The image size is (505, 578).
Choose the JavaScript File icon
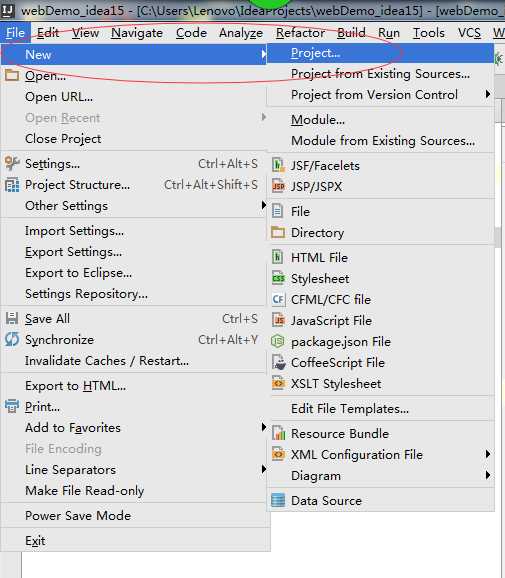278,320
